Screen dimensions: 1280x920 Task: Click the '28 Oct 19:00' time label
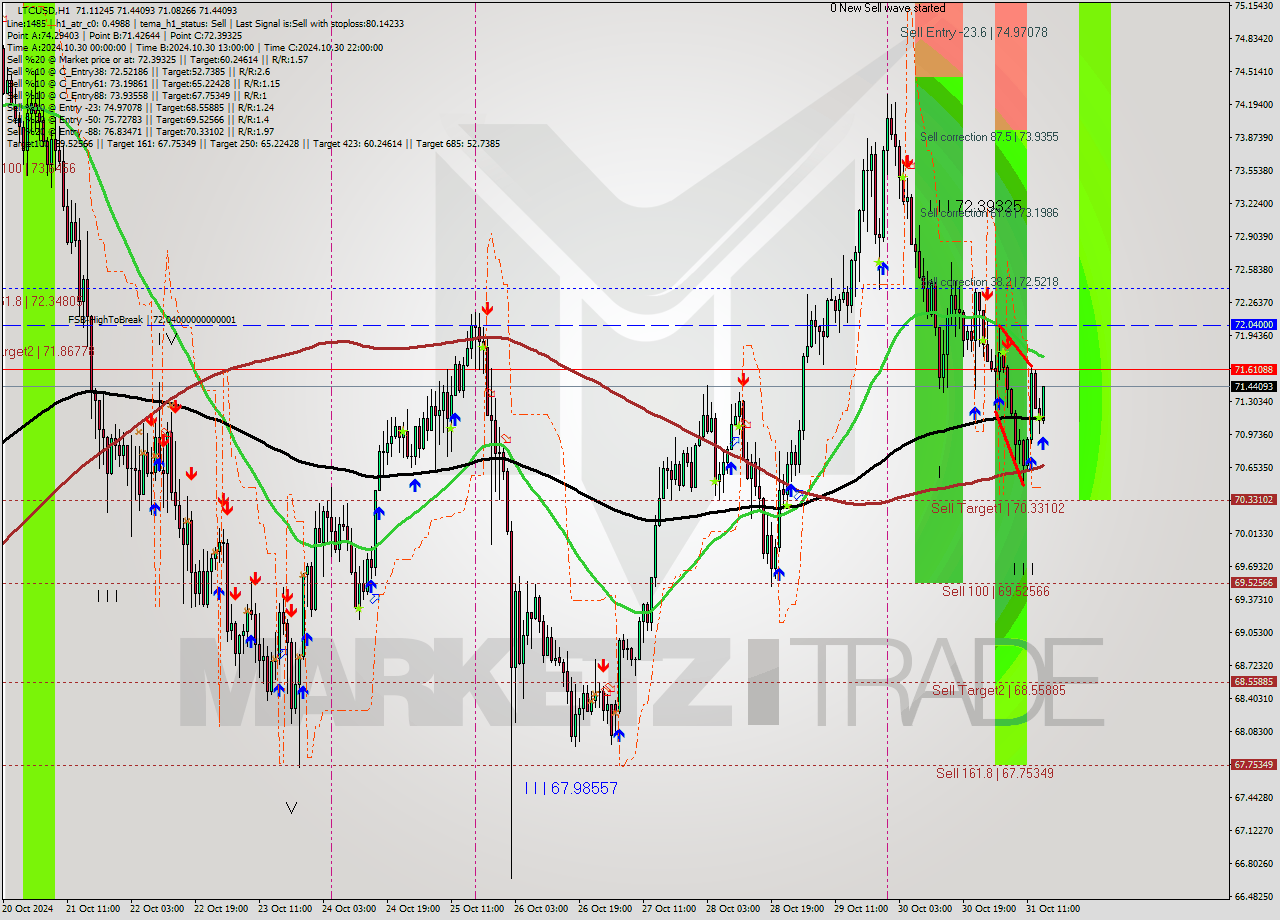pyautogui.click(x=797, y=909)
